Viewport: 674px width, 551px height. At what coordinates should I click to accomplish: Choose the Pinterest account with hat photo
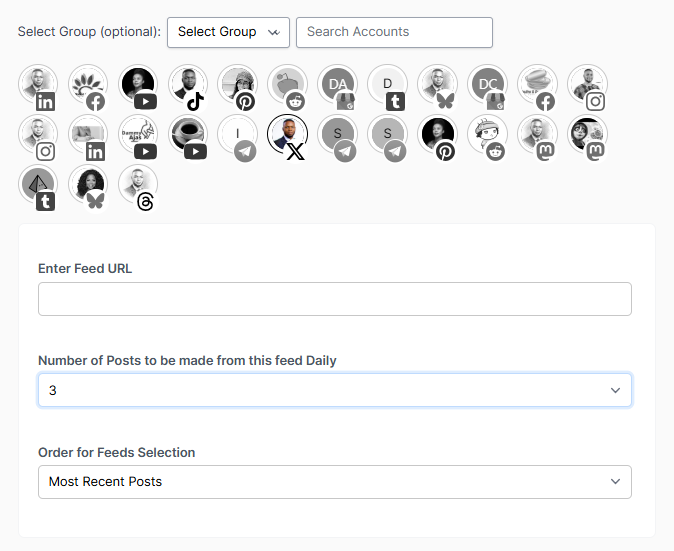point(238,84)
